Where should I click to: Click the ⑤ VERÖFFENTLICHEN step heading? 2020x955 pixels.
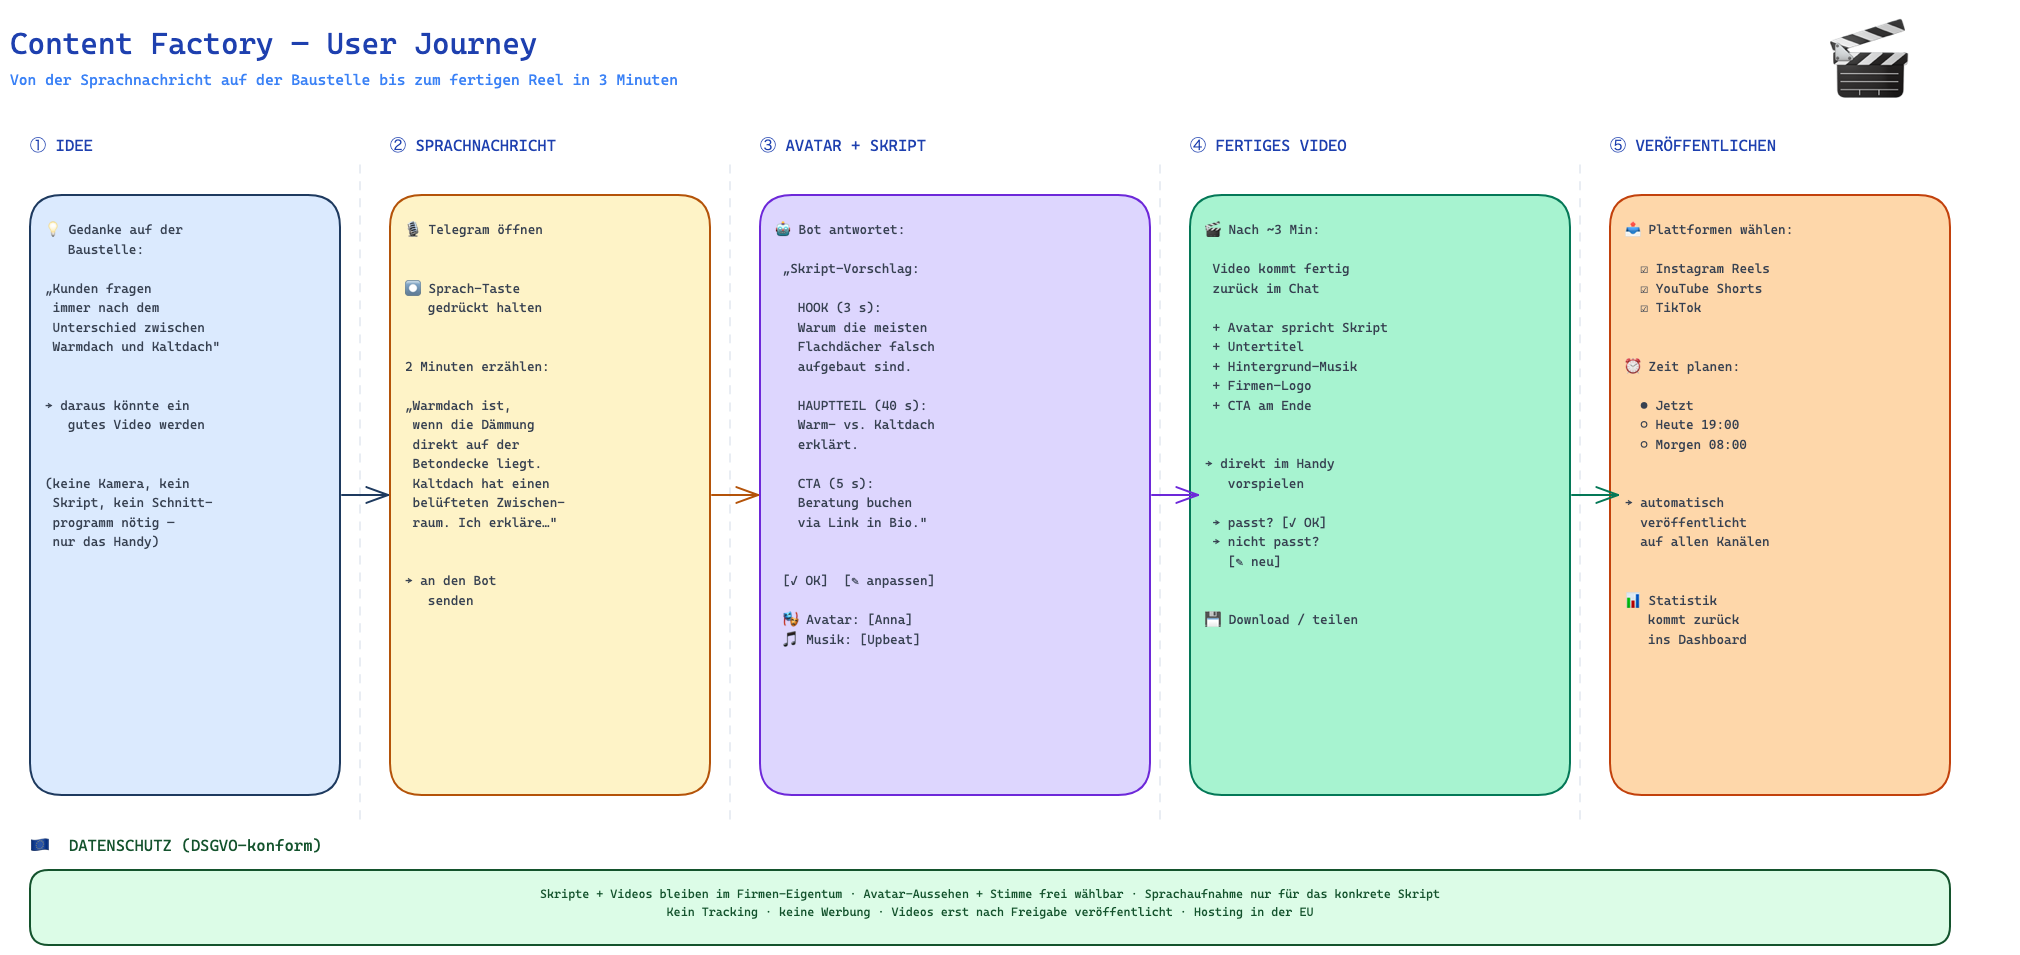1693,146
